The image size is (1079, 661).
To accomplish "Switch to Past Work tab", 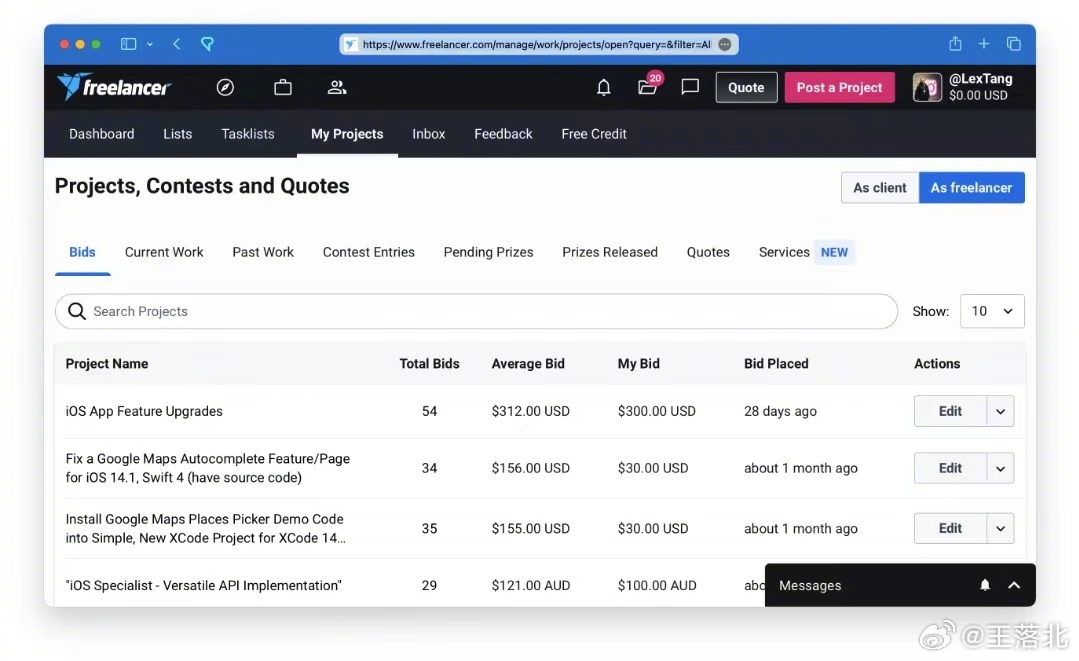I will tap(263, 252).
